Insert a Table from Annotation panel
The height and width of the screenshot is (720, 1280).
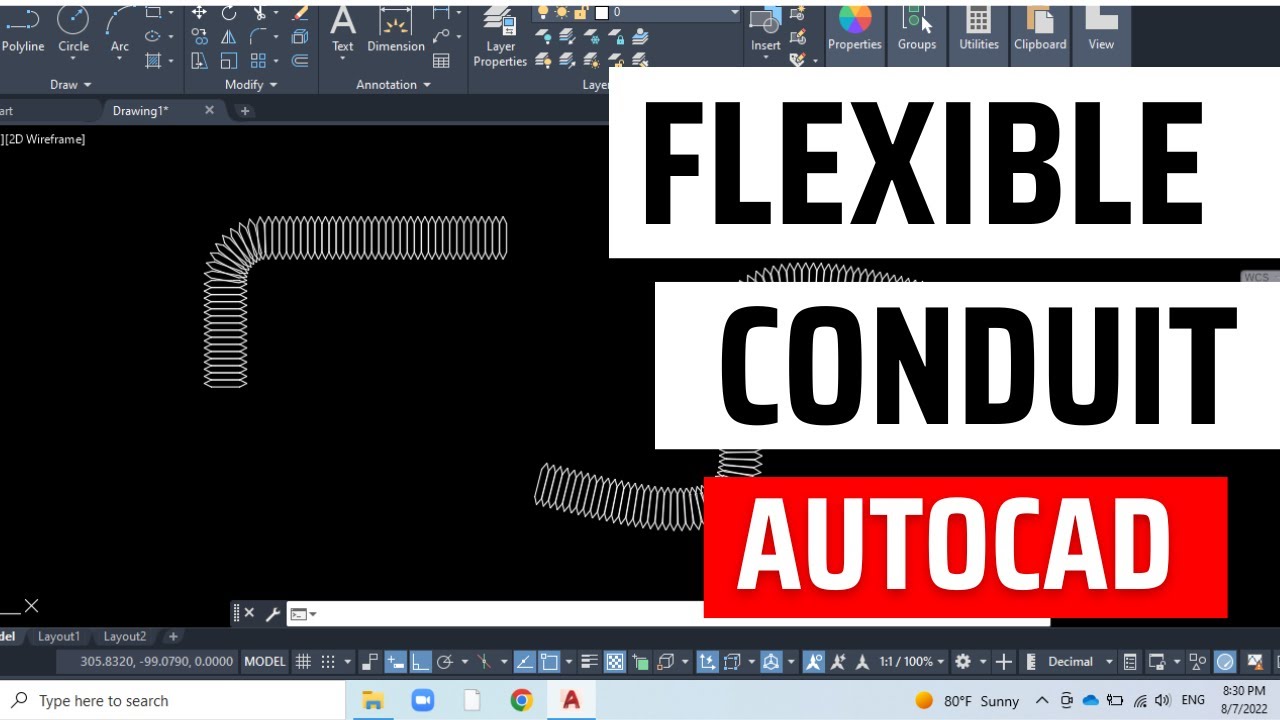click(x=441, y=60)
